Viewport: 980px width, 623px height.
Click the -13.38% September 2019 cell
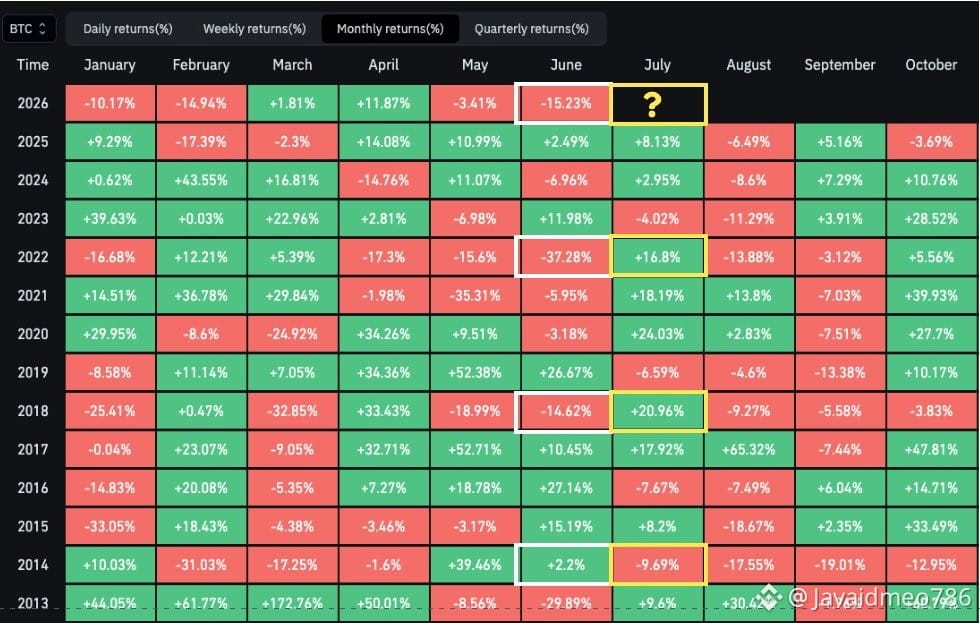click(840, 372)
